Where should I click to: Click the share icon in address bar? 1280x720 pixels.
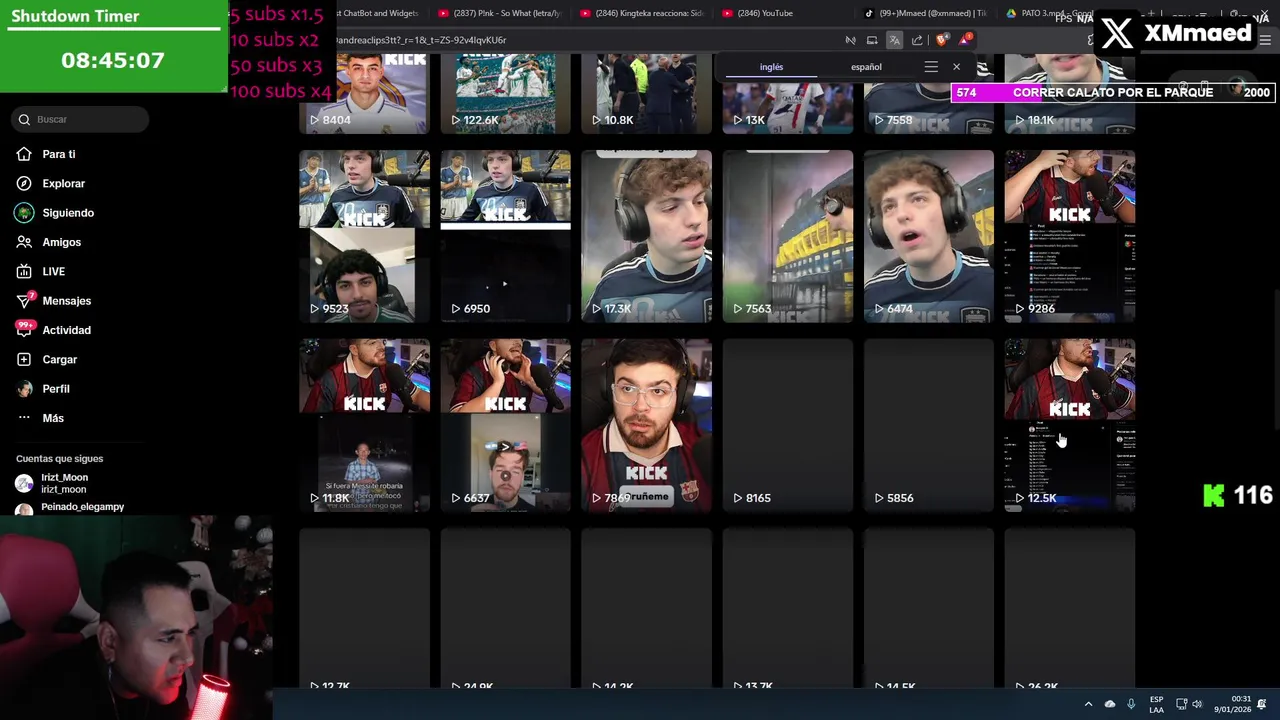point(917,40)
